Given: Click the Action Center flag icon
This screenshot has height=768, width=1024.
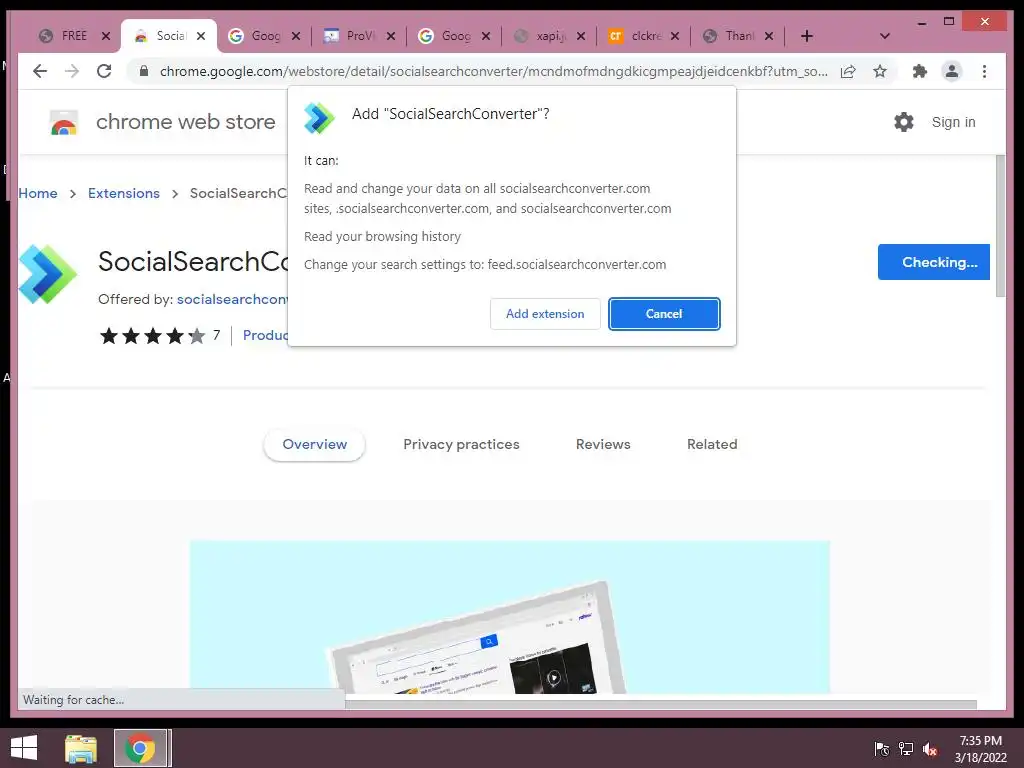Looking at the screenshot, I should click(882, 749).
